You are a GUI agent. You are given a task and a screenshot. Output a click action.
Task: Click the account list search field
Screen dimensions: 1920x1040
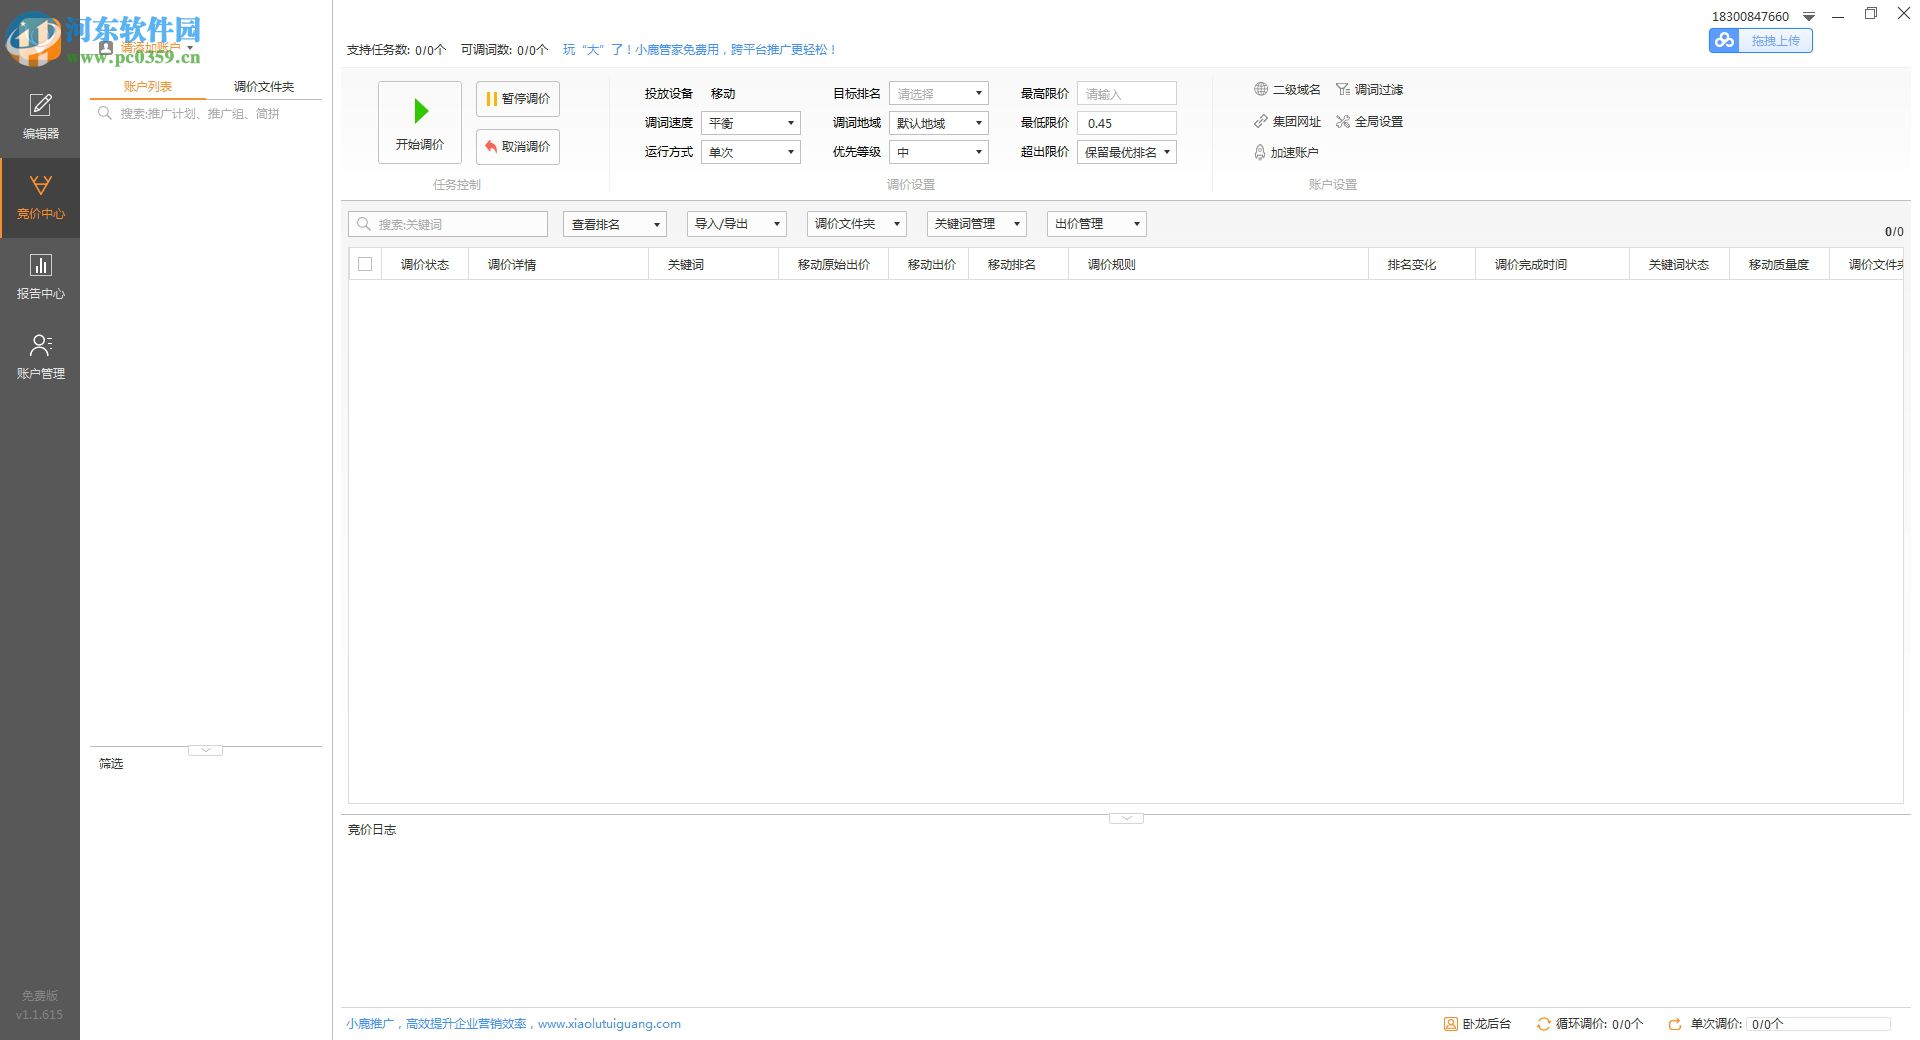coord(206,114)
